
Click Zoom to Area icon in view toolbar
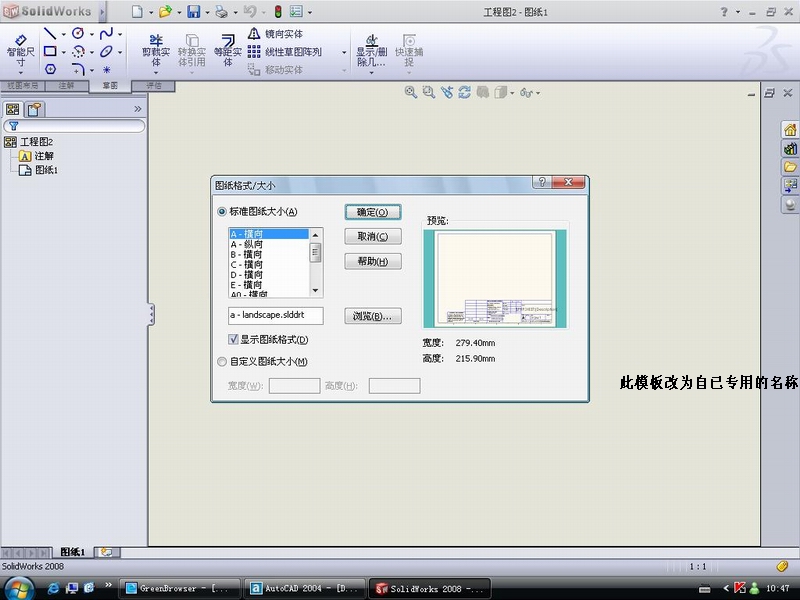(429, 92)
